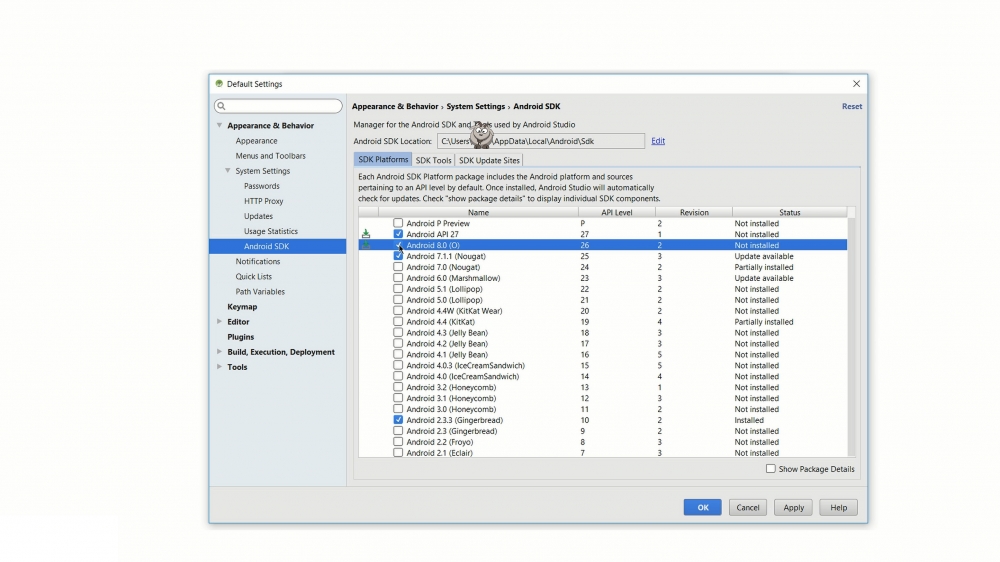Select HTTP Proxy in settings tree

pyautogui.click(x=263, y=201)
